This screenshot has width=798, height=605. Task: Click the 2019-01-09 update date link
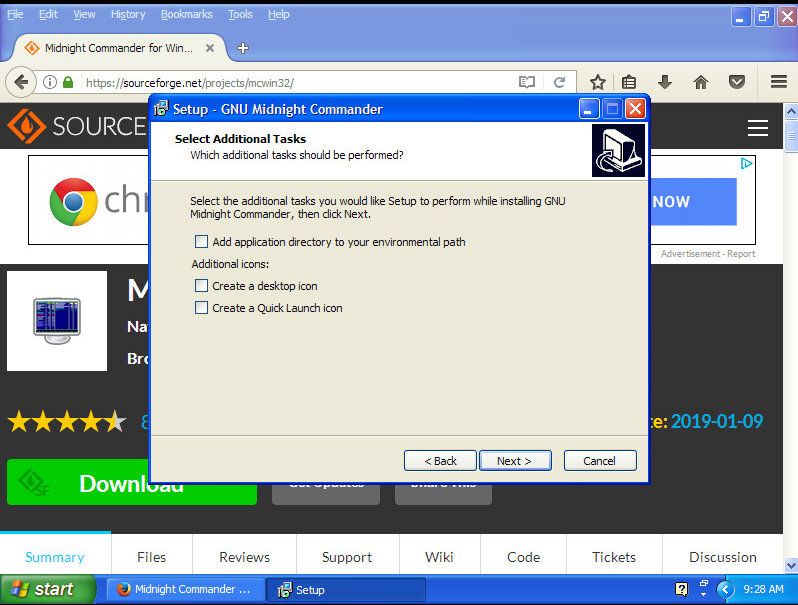(x=717, y=421)
